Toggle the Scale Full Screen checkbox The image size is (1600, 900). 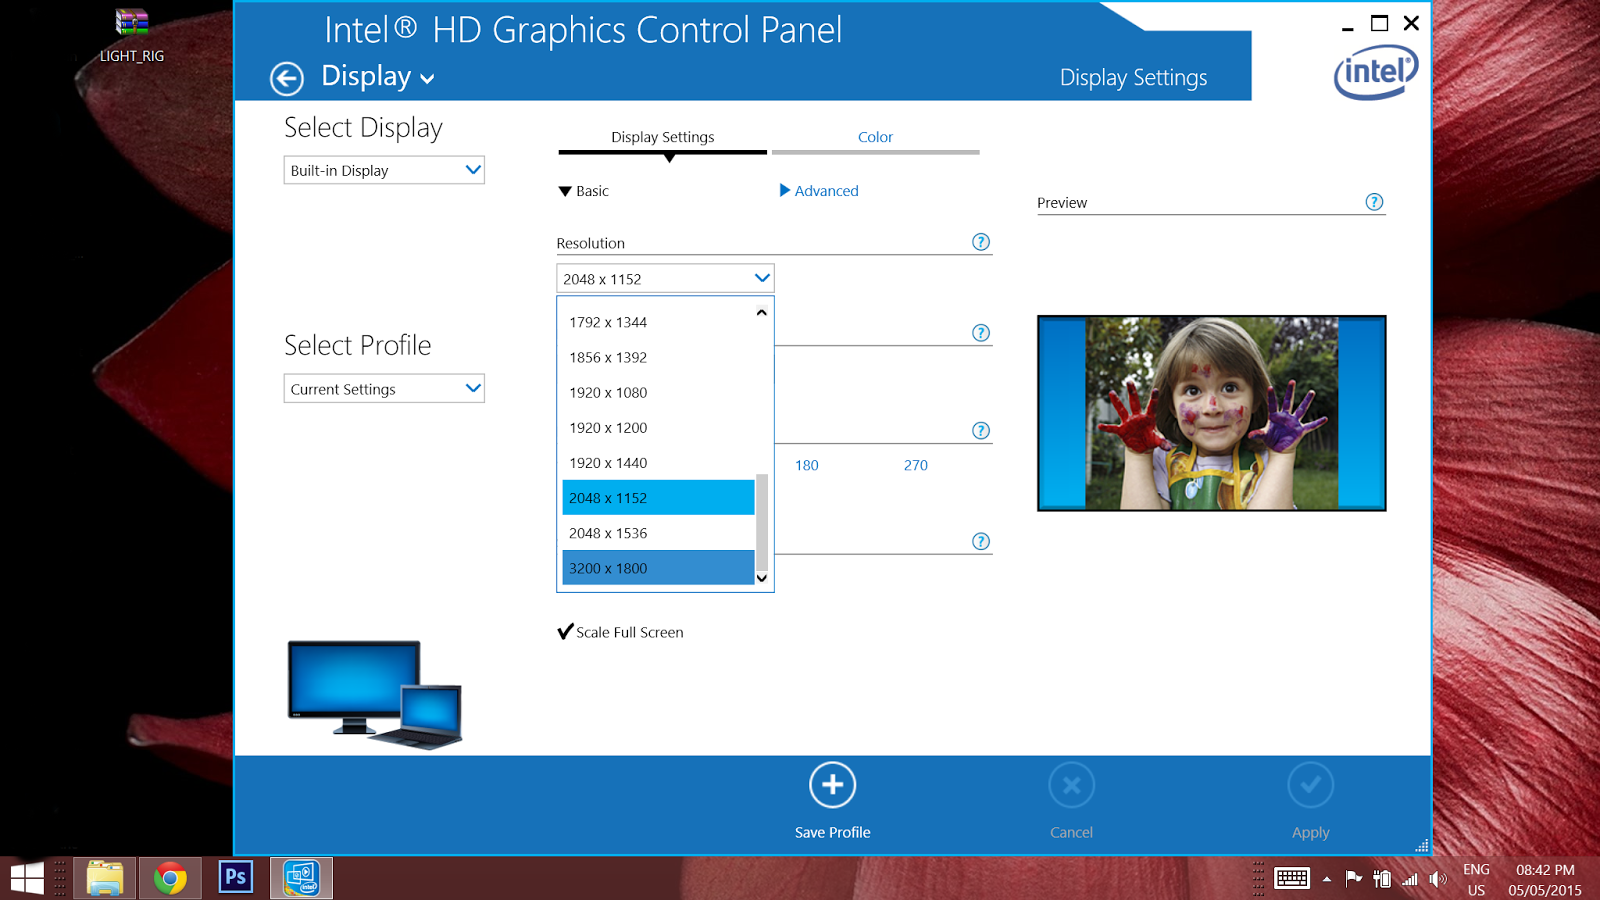coord(566,632)
